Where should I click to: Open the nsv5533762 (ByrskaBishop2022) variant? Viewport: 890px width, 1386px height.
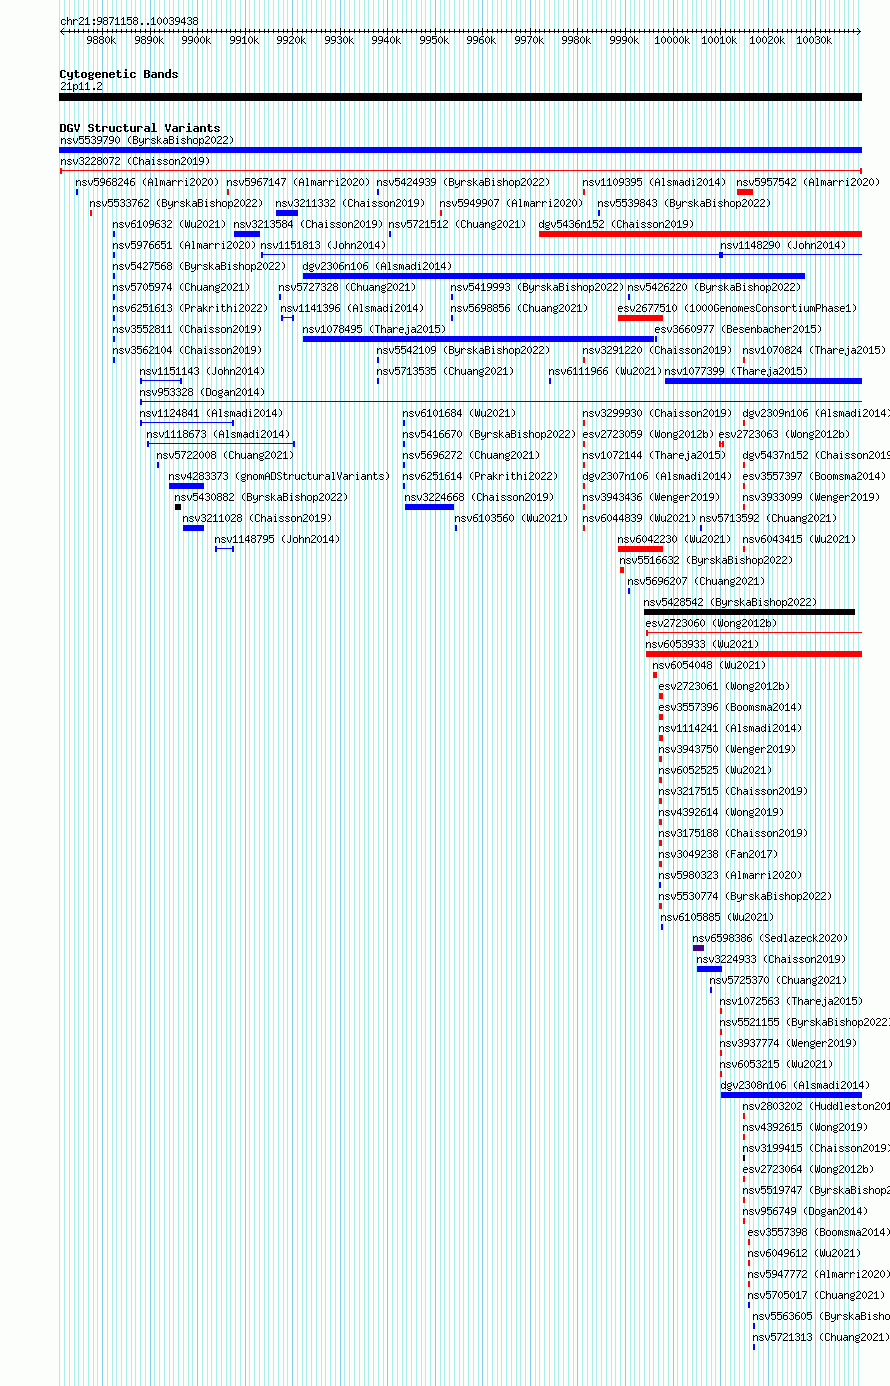pos(177,203)
